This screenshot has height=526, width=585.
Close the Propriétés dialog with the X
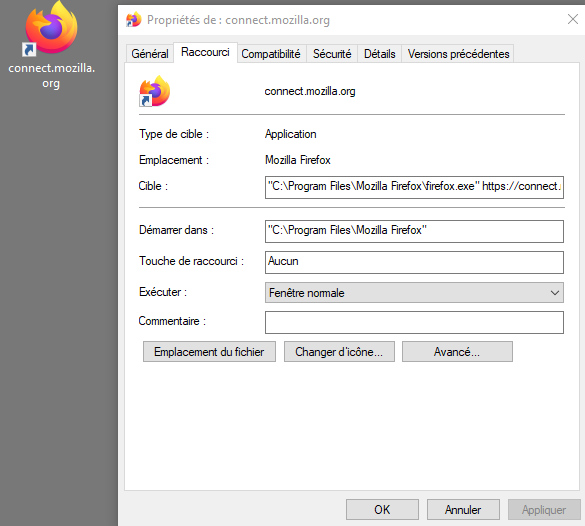pos(573,19)
